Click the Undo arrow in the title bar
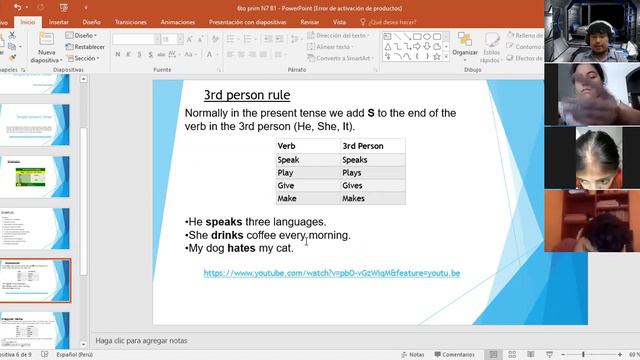 pyautogui.click(x=18, y=7)
